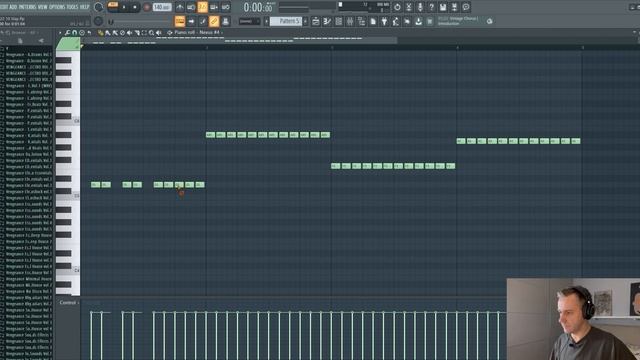
Task: Select the Delete tool in piano roll
Action: click(122, 33)
